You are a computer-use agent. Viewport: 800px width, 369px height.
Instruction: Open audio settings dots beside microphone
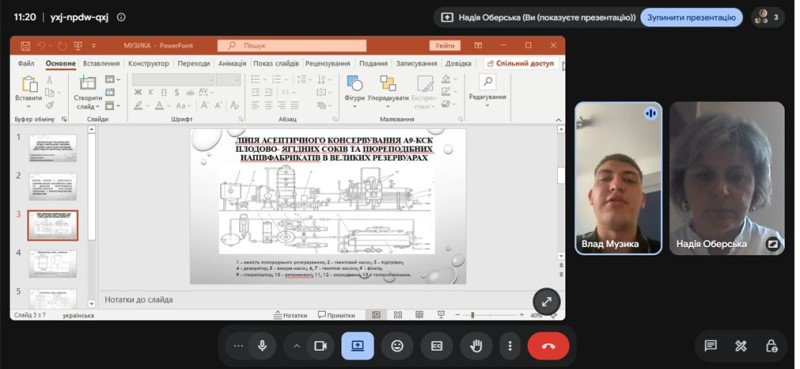point(238,346)
